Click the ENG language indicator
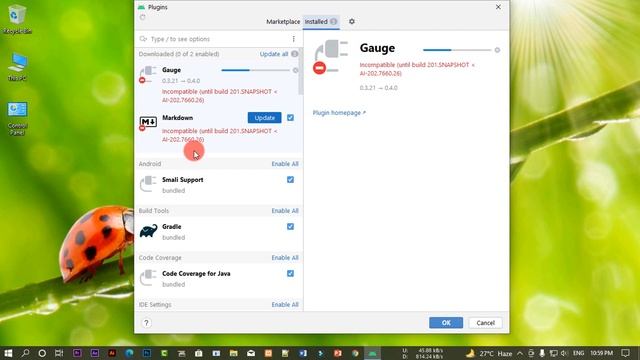The height and width of the screenshot is (360, 640). point(578,353)
